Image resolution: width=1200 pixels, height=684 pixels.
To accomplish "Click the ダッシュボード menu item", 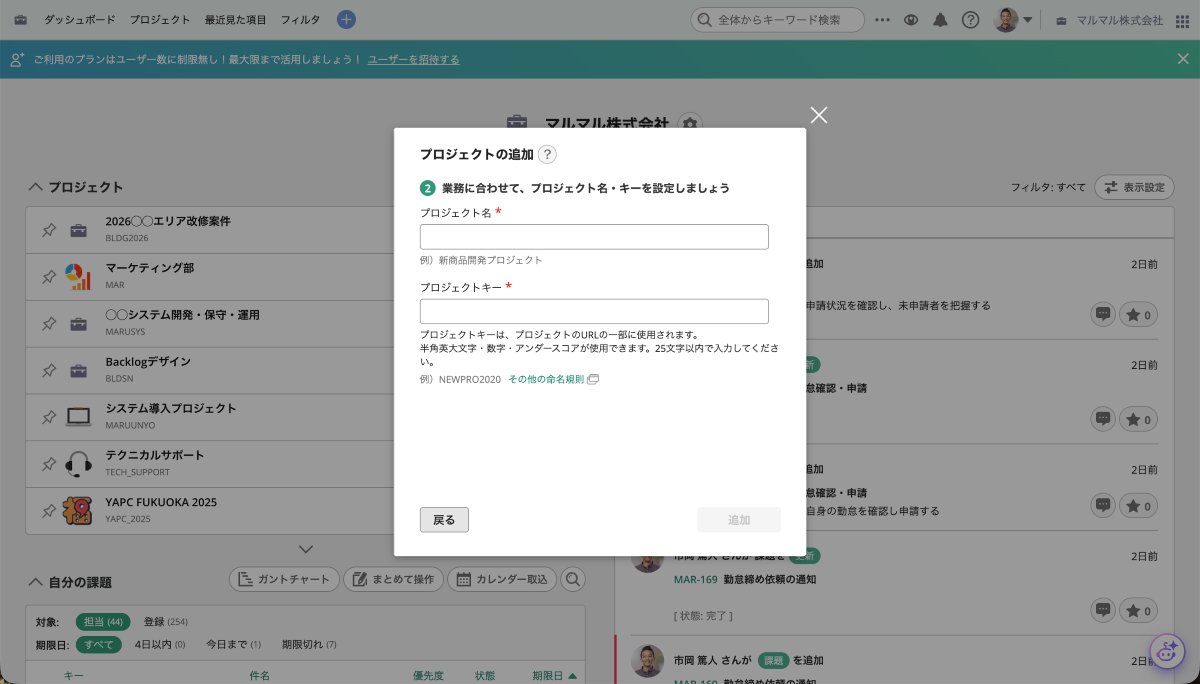I will pyautogui.click(x=80, y=20).
